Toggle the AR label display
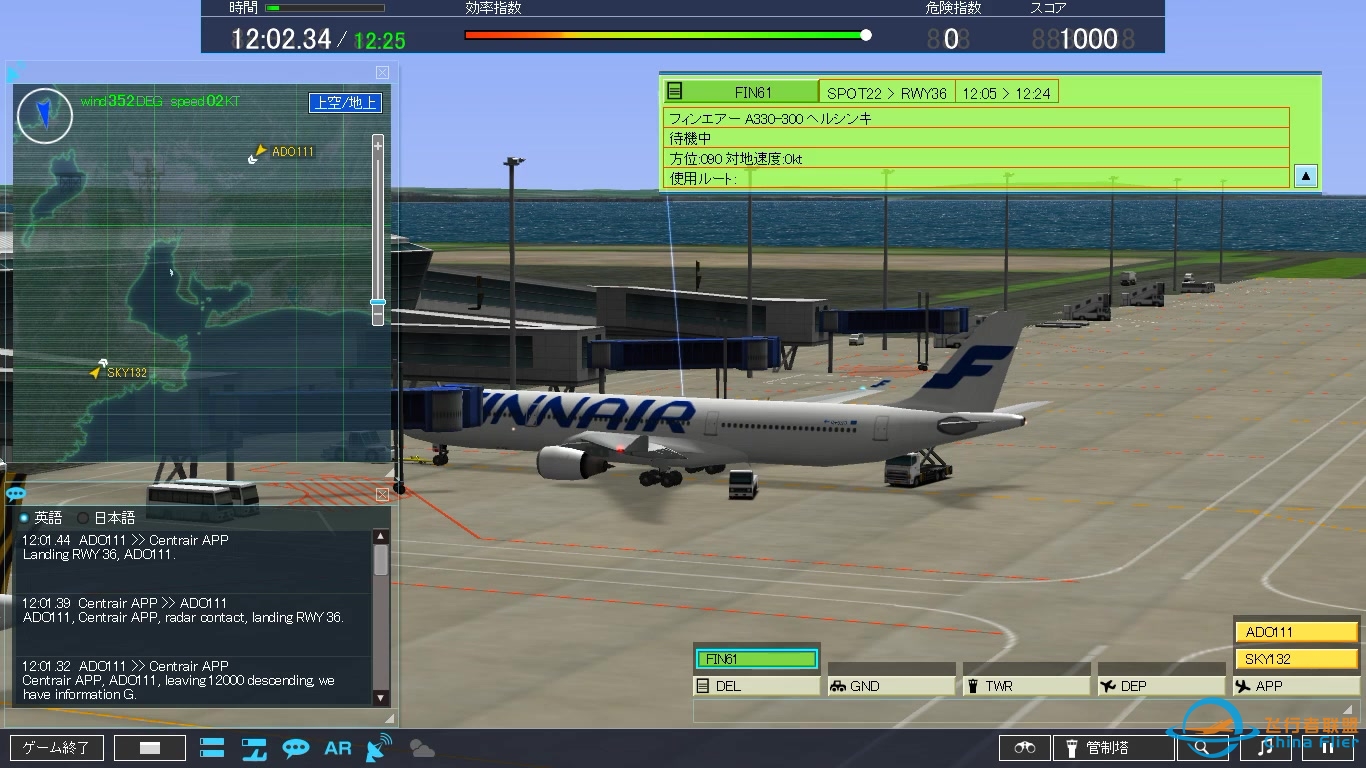Screen dimensions: 1366x768 click(x=338, y=748)
